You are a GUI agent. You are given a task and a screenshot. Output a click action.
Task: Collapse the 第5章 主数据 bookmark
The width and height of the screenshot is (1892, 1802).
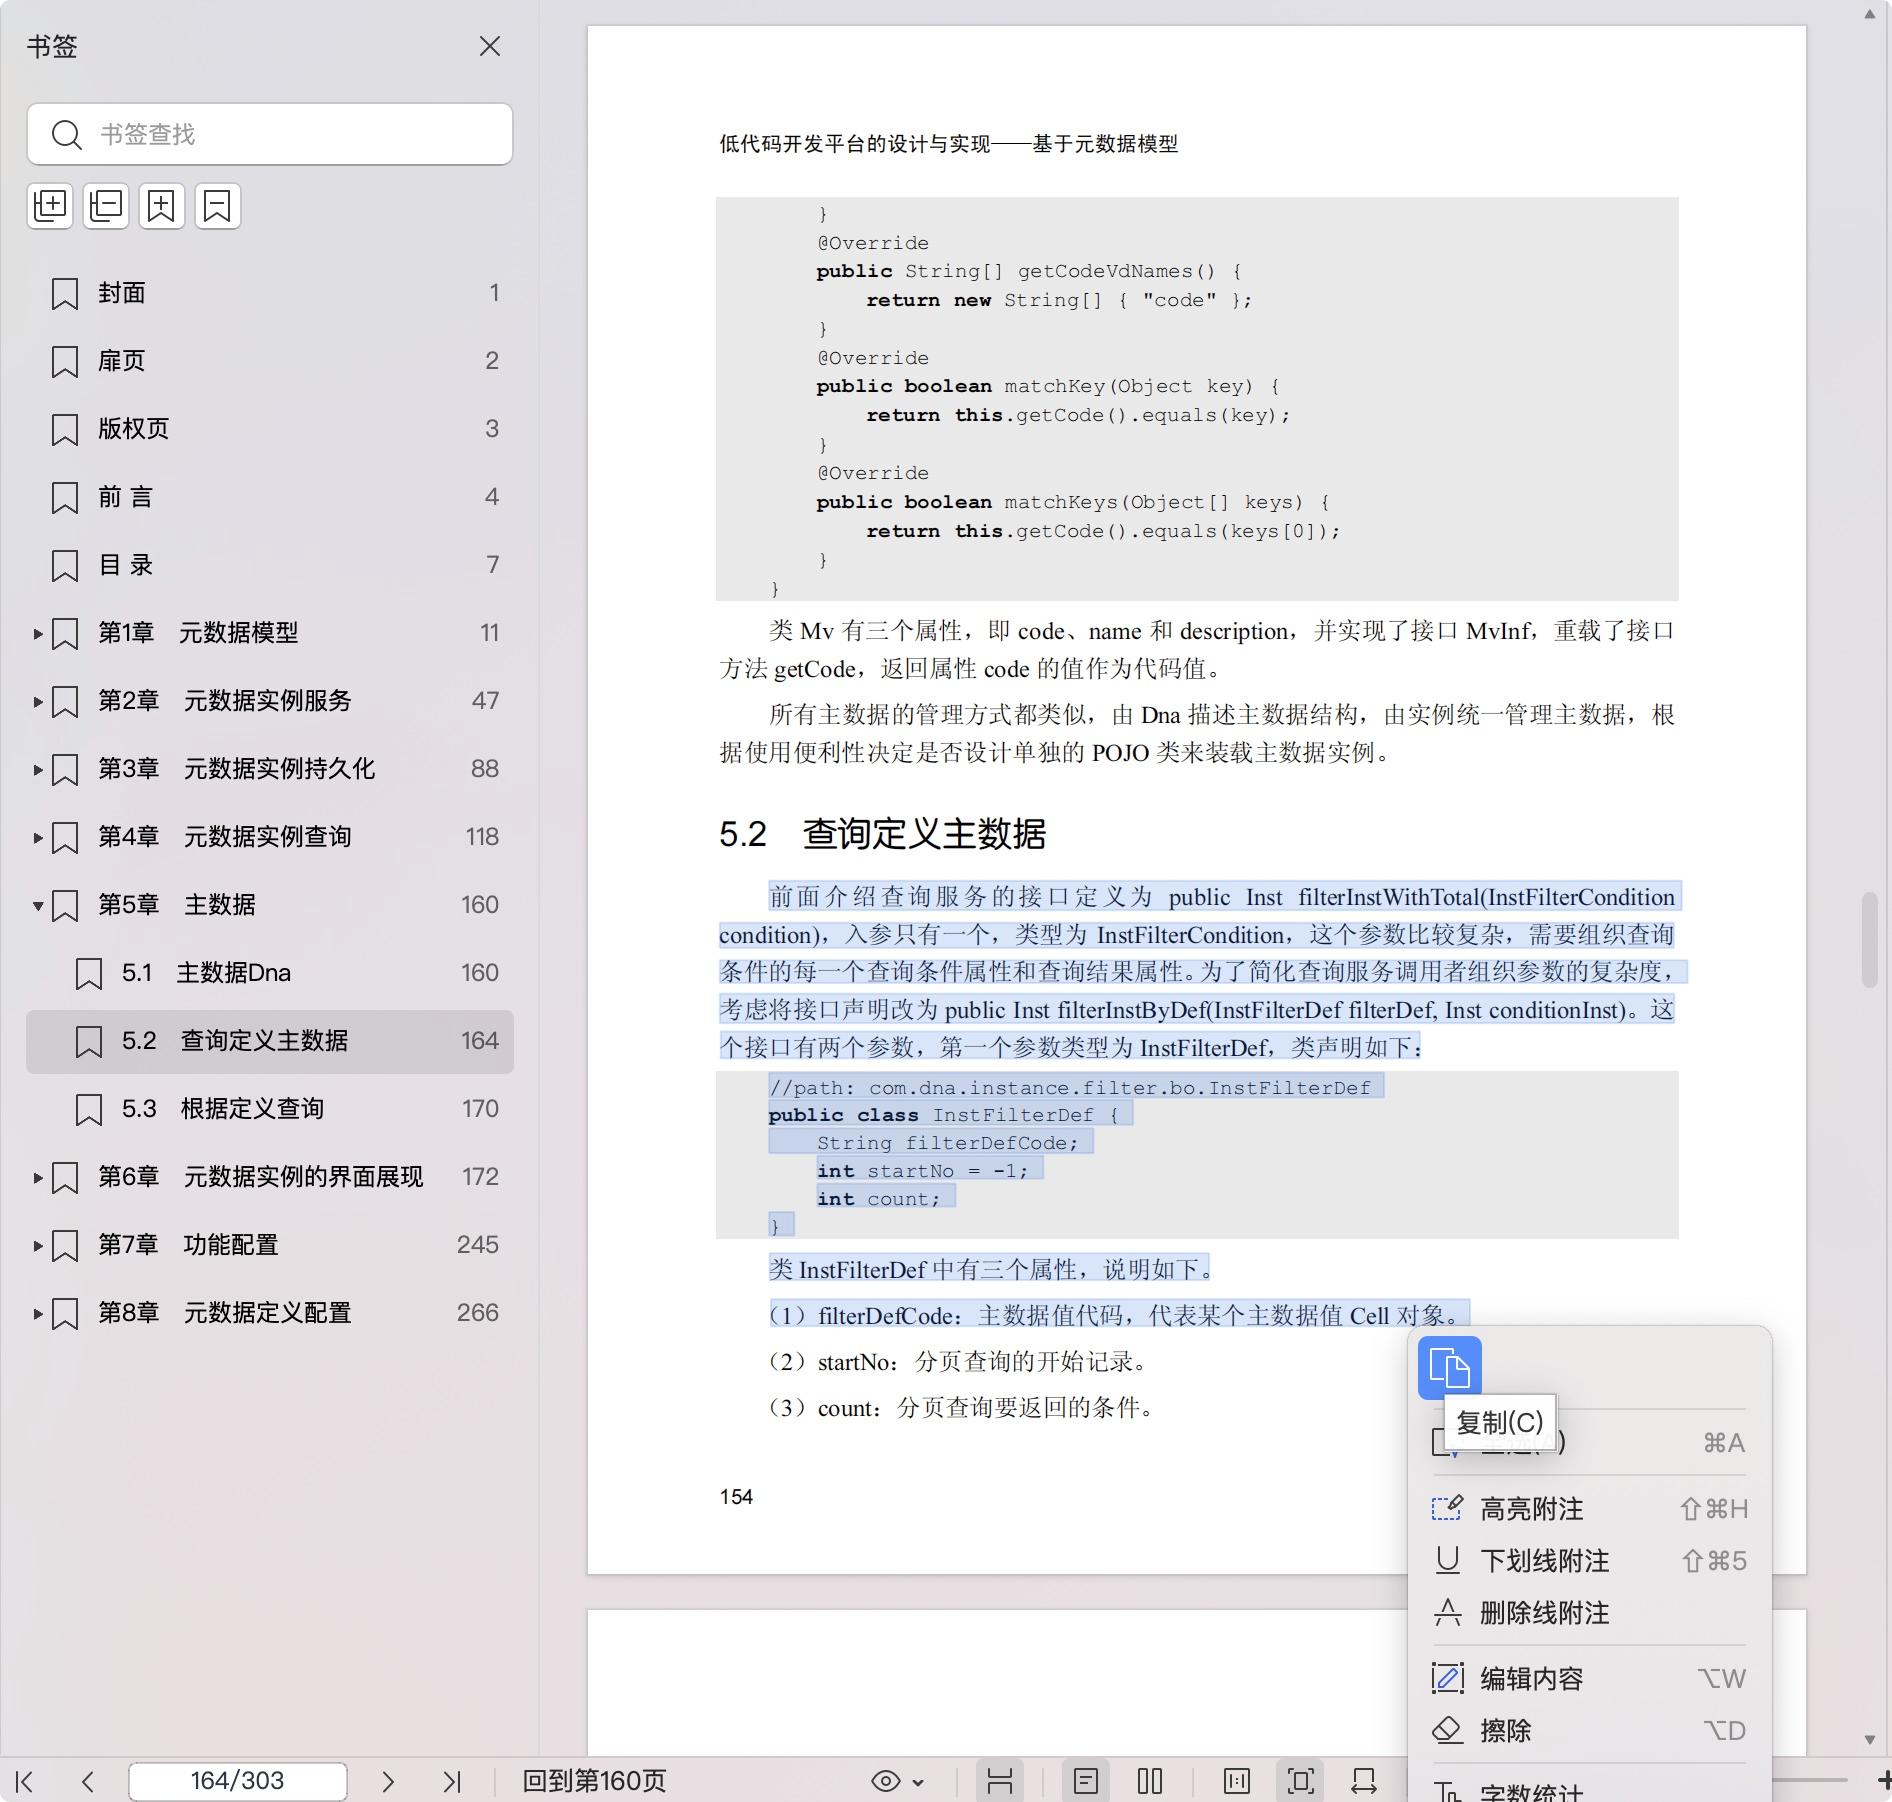38,906
